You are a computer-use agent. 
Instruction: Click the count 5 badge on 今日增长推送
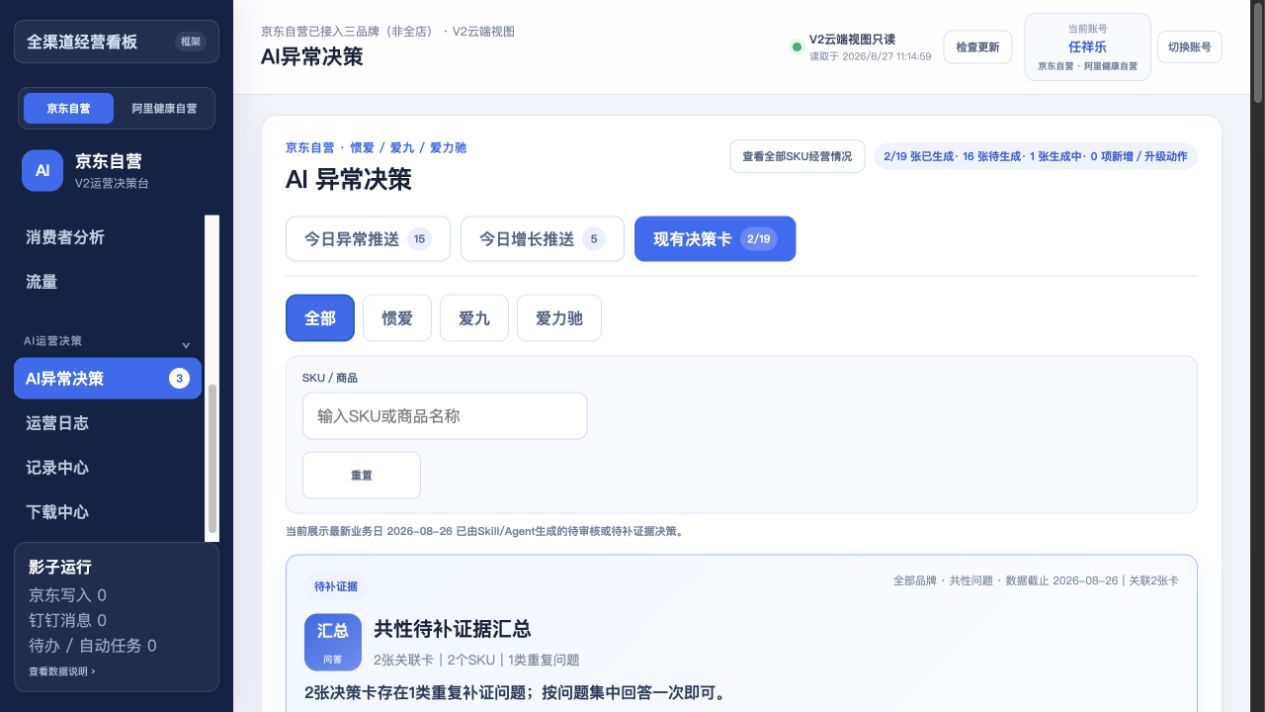tap(594, 239)
